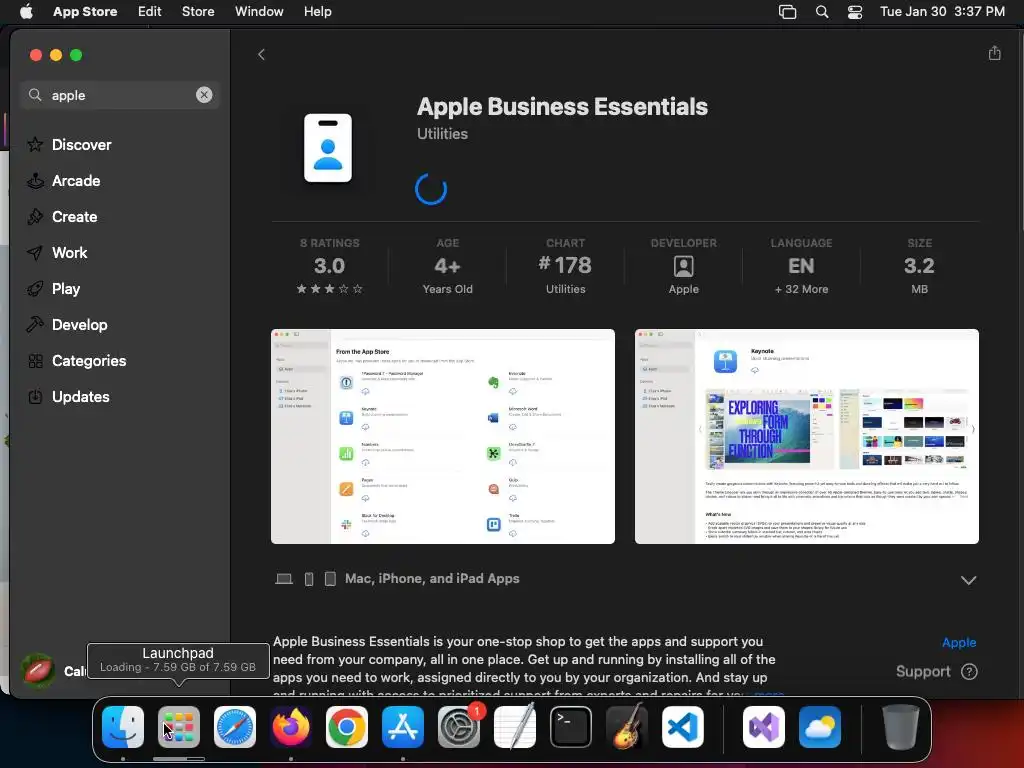
Task: Open Launchpad from the Dock
Action: (x=179, y=727)
